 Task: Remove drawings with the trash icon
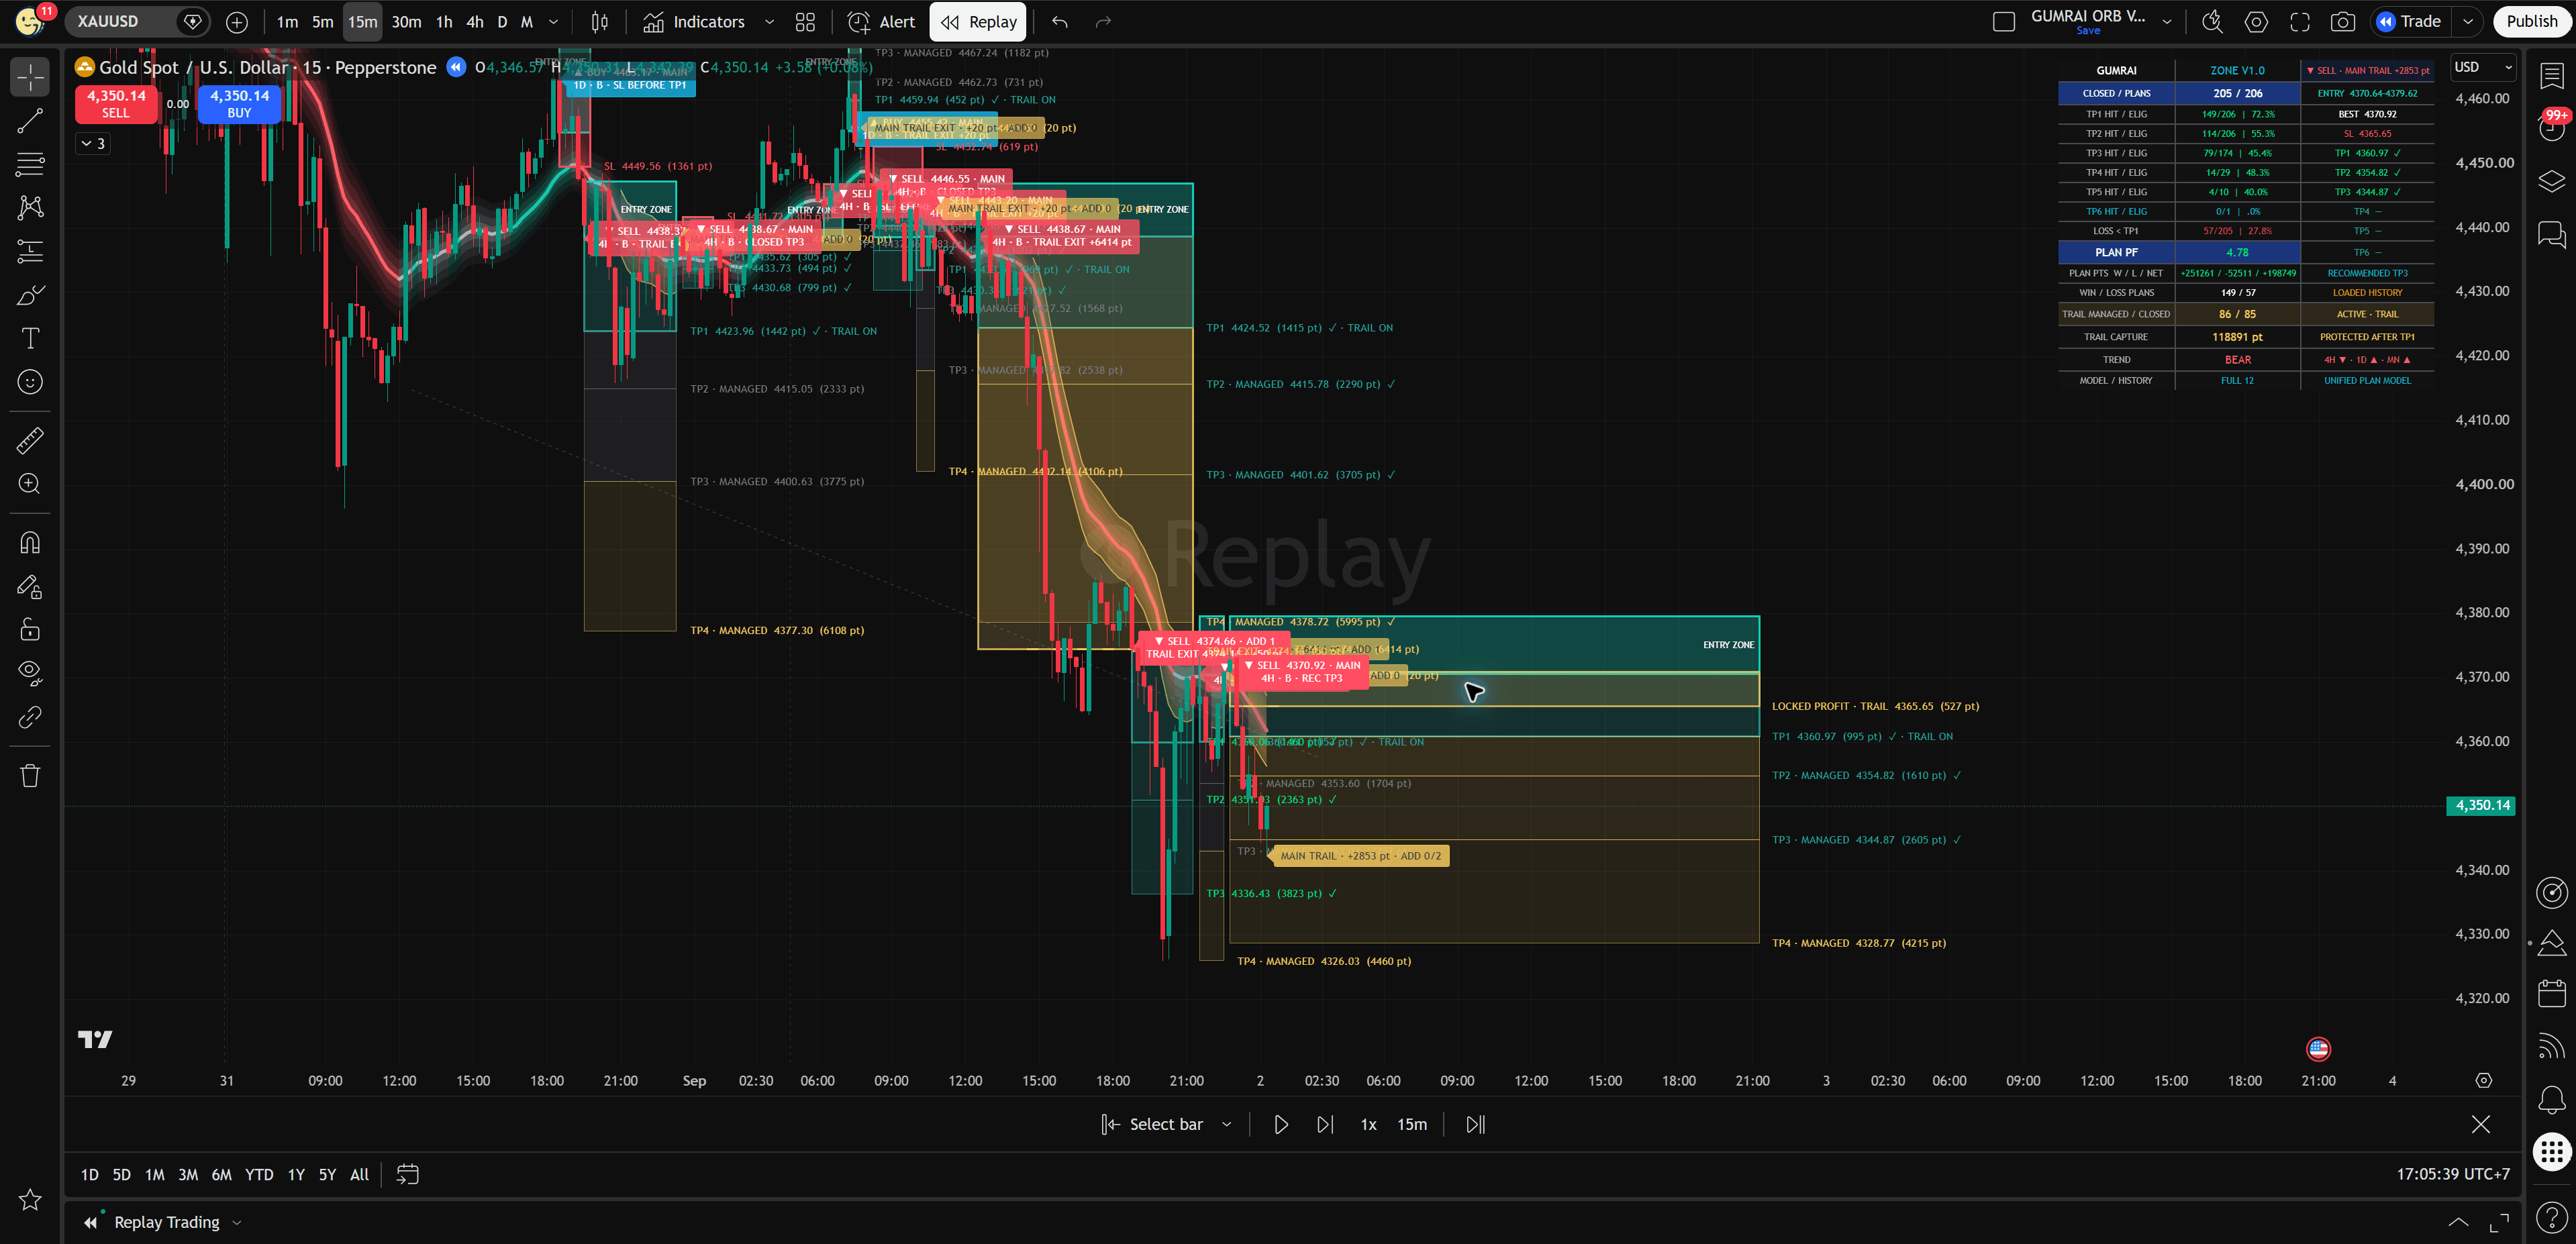pos(30,775)
